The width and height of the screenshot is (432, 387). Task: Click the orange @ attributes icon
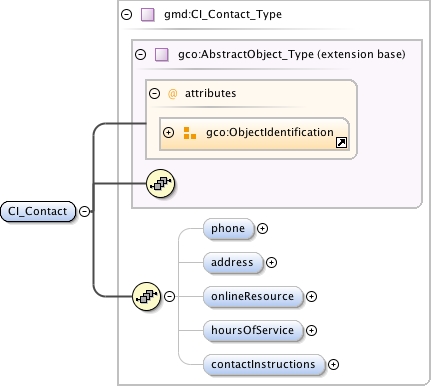pos(172,94)
